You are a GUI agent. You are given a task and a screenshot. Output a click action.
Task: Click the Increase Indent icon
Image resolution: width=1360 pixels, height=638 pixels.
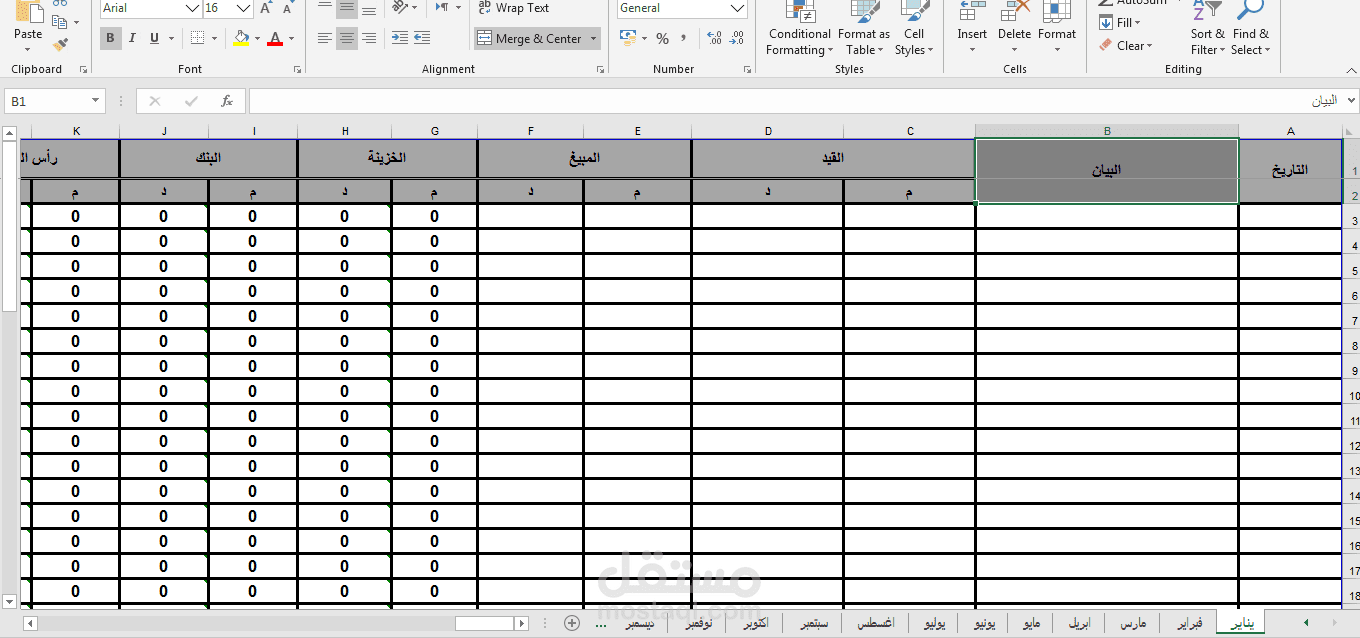point(423,38)
